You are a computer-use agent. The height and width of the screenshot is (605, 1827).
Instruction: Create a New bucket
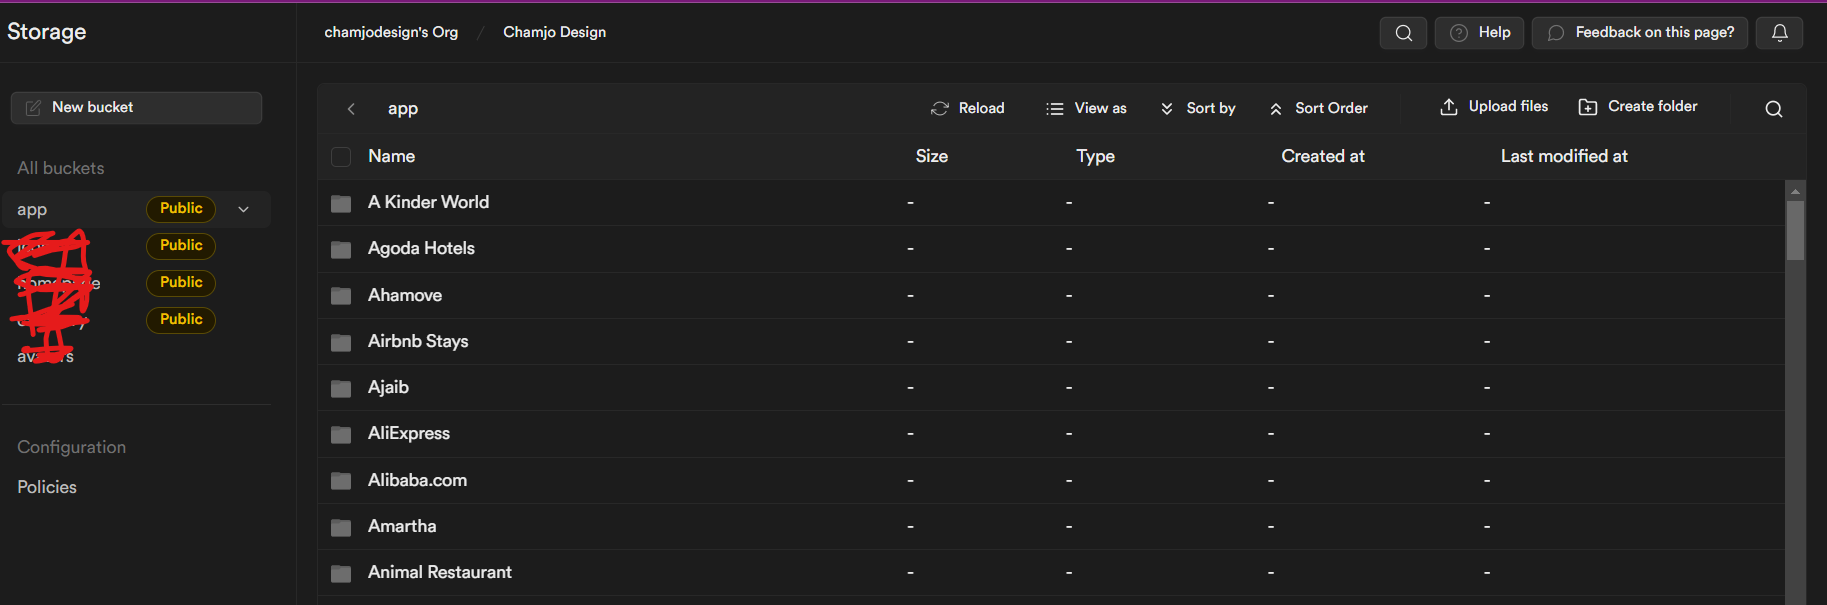pos(136,108)
